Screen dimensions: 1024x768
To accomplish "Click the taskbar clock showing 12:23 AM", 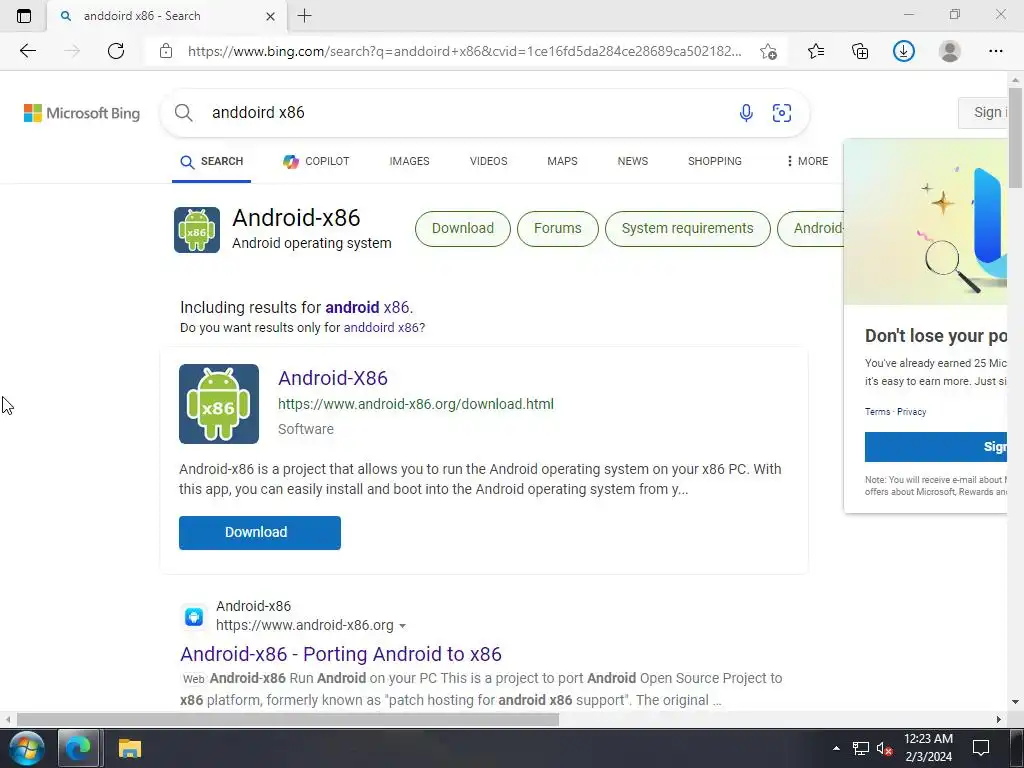I will coord(928,748).
